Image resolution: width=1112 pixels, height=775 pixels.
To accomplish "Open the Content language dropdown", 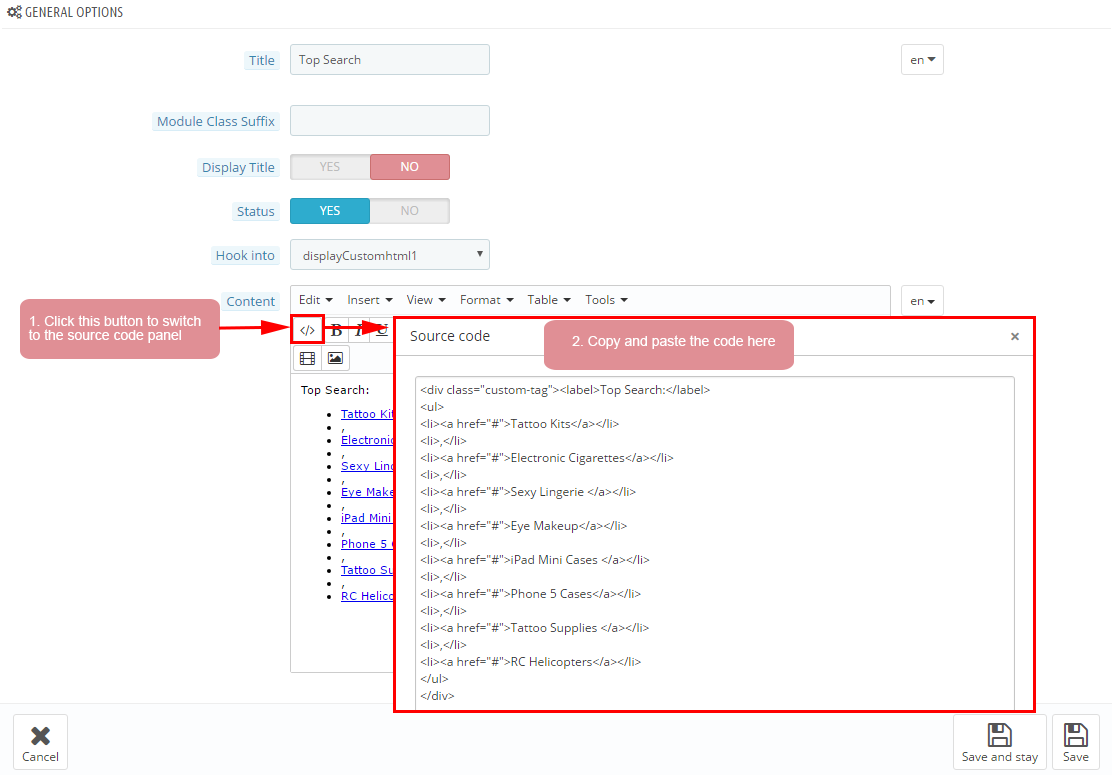I will [922, 301].
